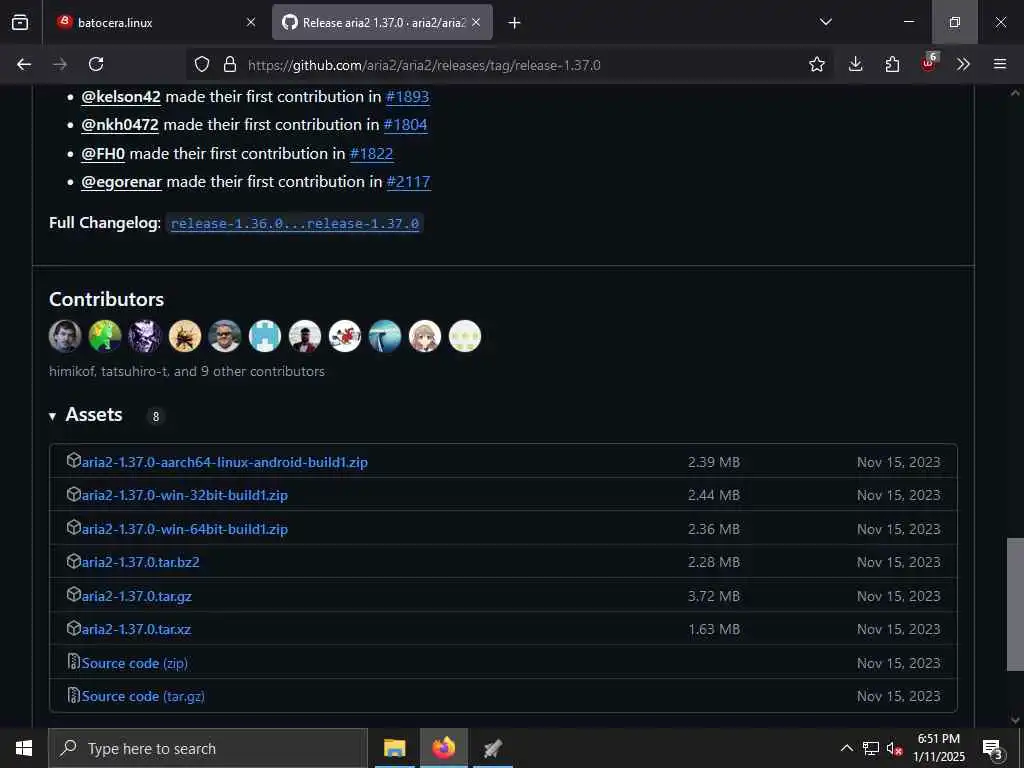Screen dimensions: 1024x768
Task: Download aria2-1.37.0.tar.gz
Action: tap(136, 596)
